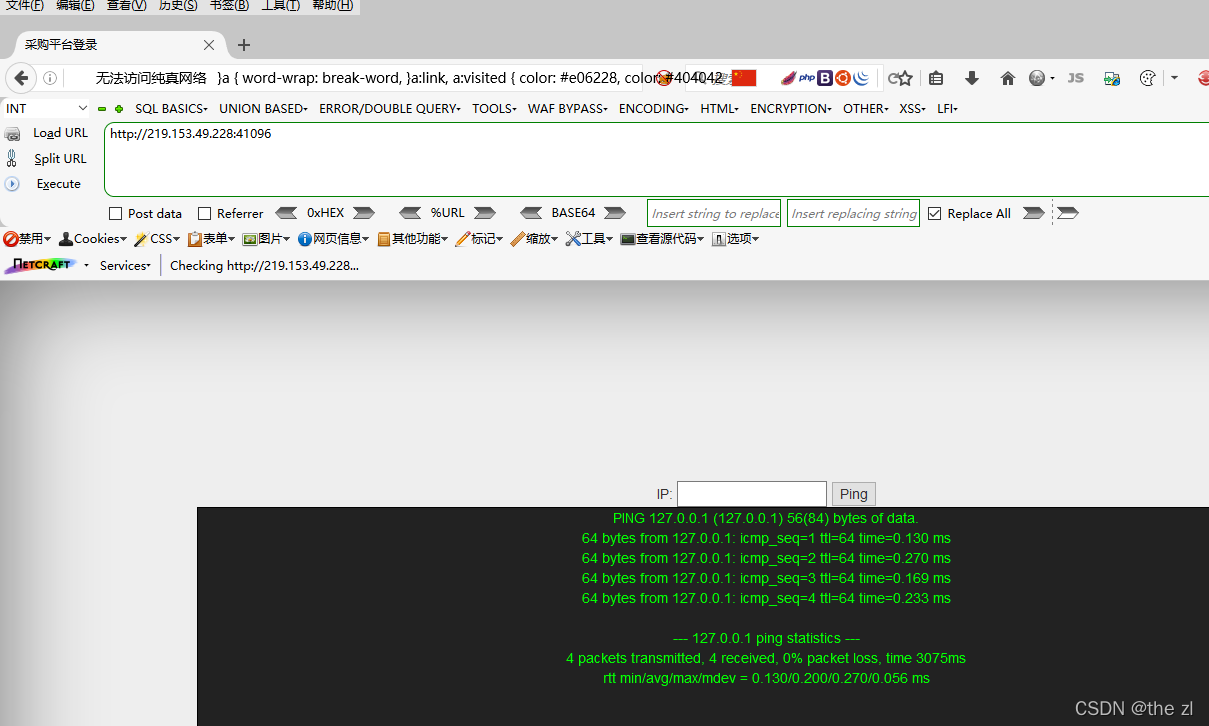Click the site information icon in address bar
This screenshot has width=1209, height=726.
click(x=50, y=78)
